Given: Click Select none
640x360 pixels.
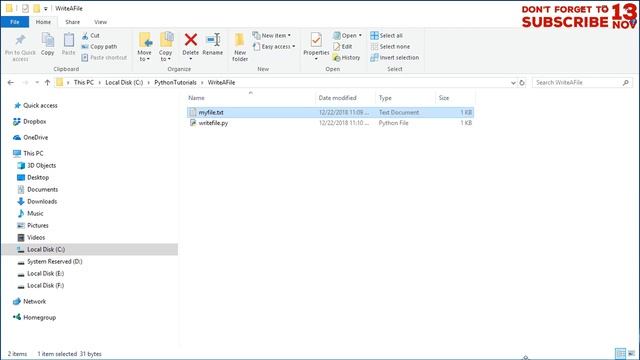Looking at the screenshot, I should (x=390, y=47).
